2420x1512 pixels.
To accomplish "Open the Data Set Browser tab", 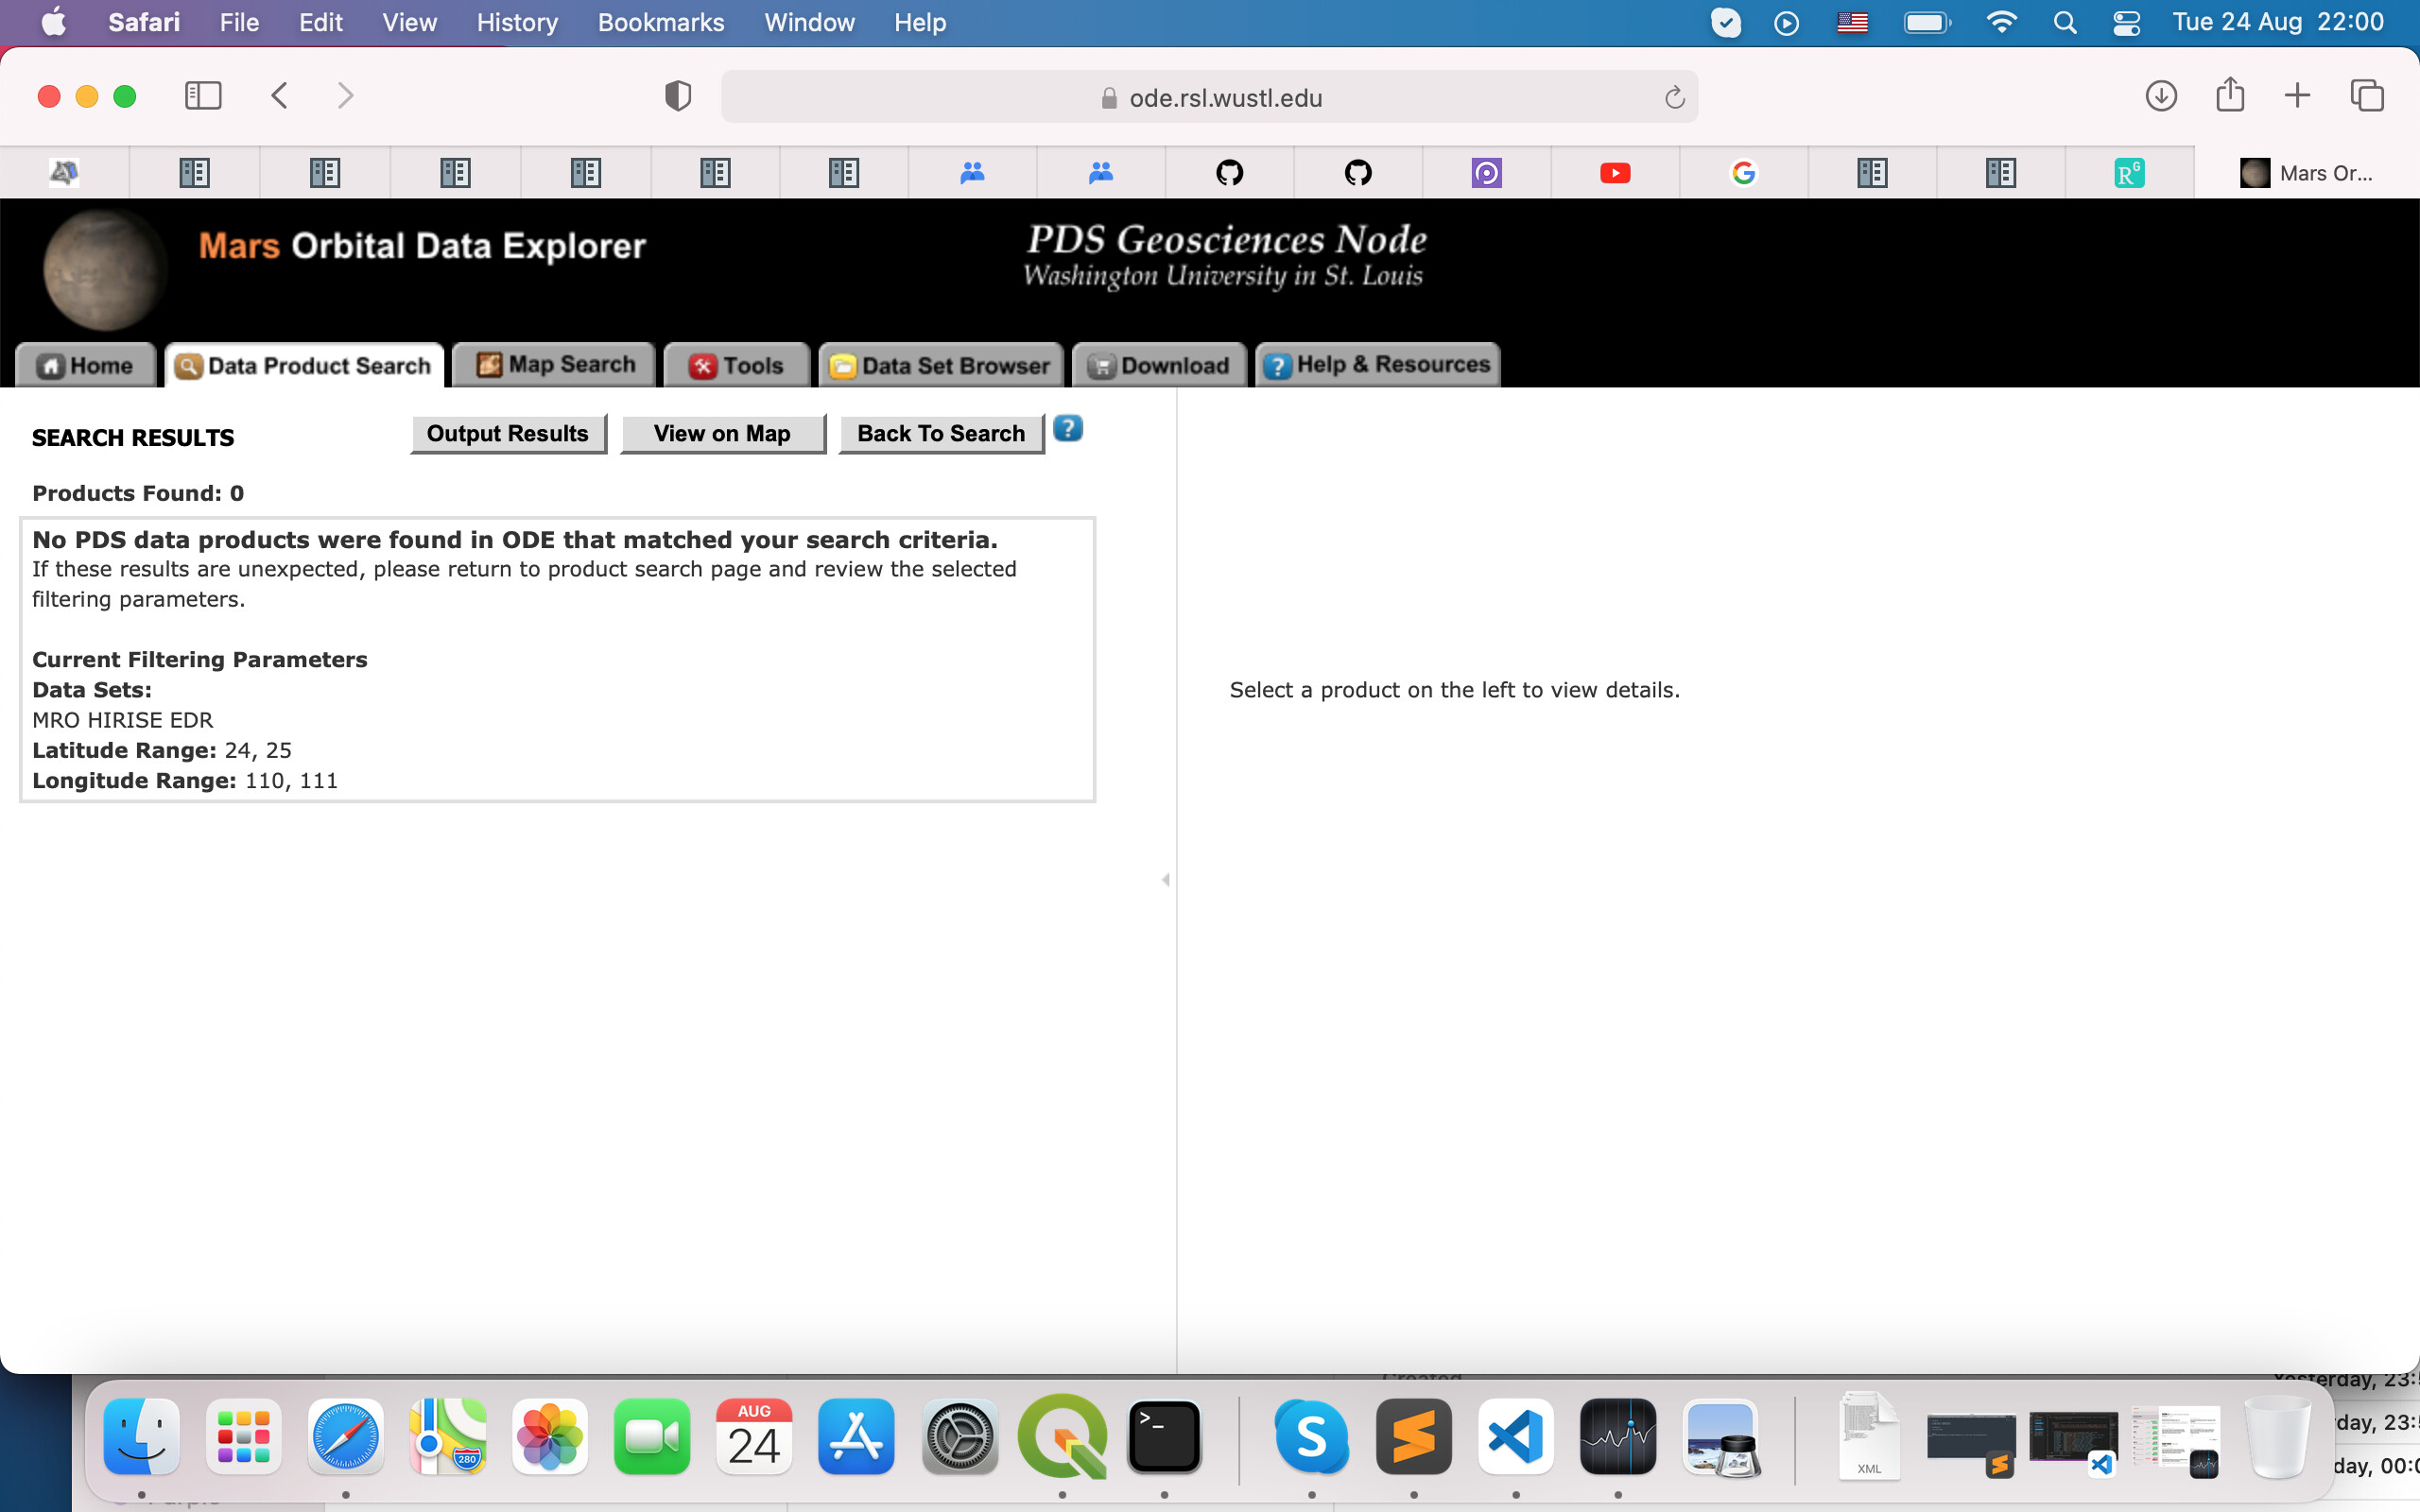I will click(x=941, y=366).
